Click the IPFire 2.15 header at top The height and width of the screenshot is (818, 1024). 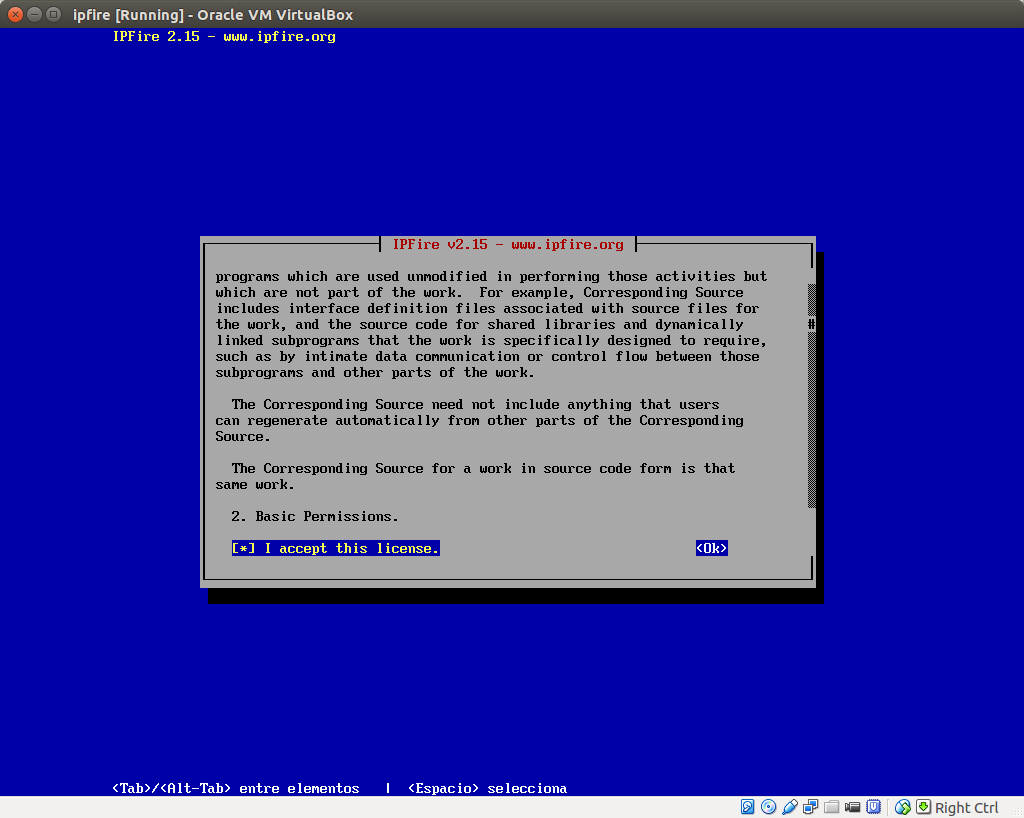click(224, 36)
